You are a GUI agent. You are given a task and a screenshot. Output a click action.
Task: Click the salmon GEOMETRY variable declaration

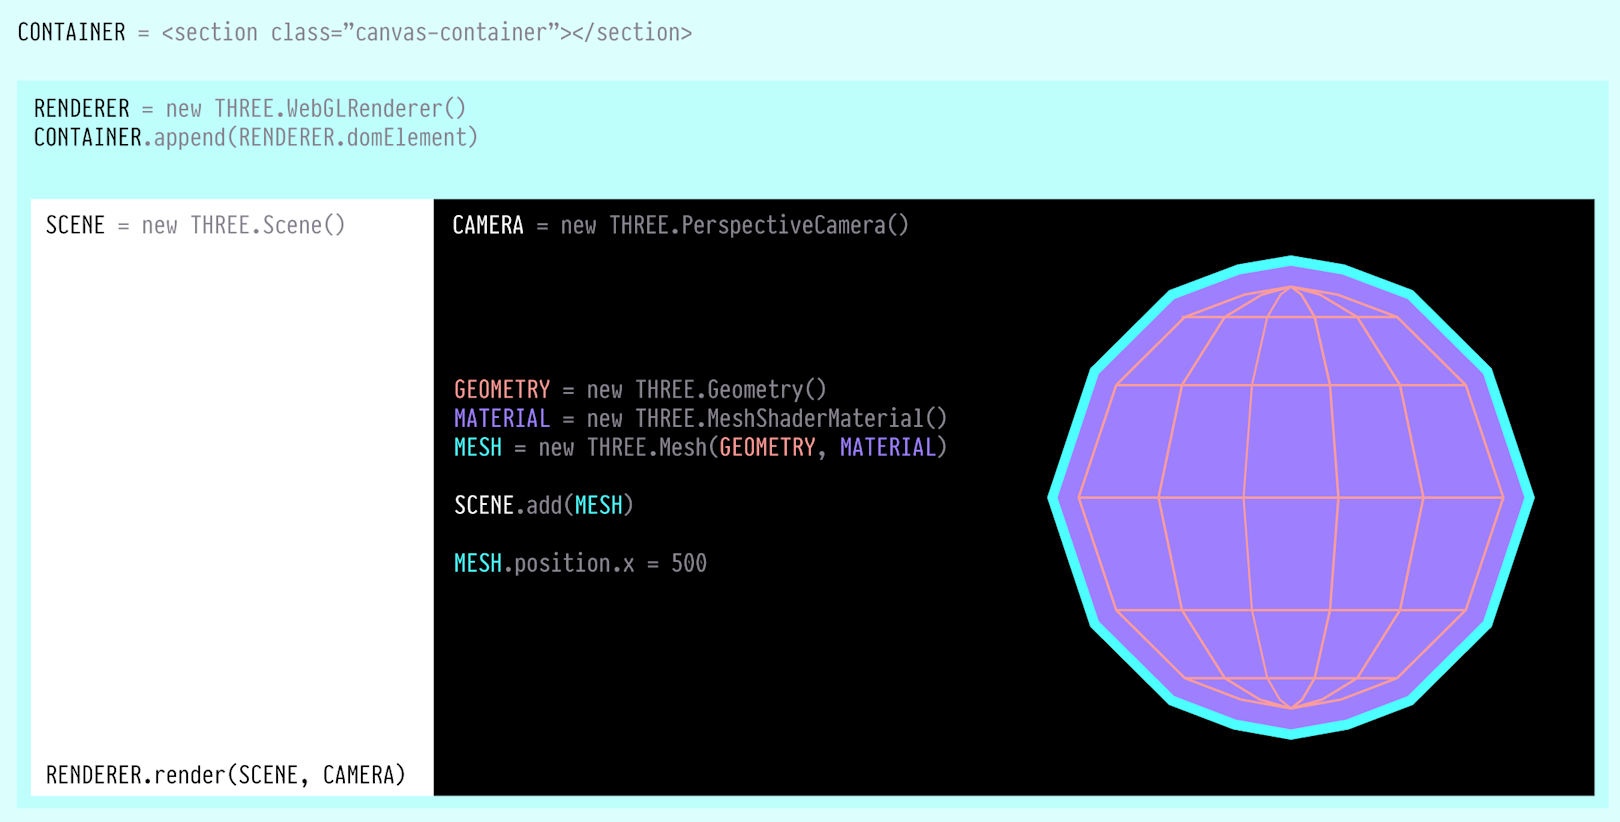coord(502,390)
